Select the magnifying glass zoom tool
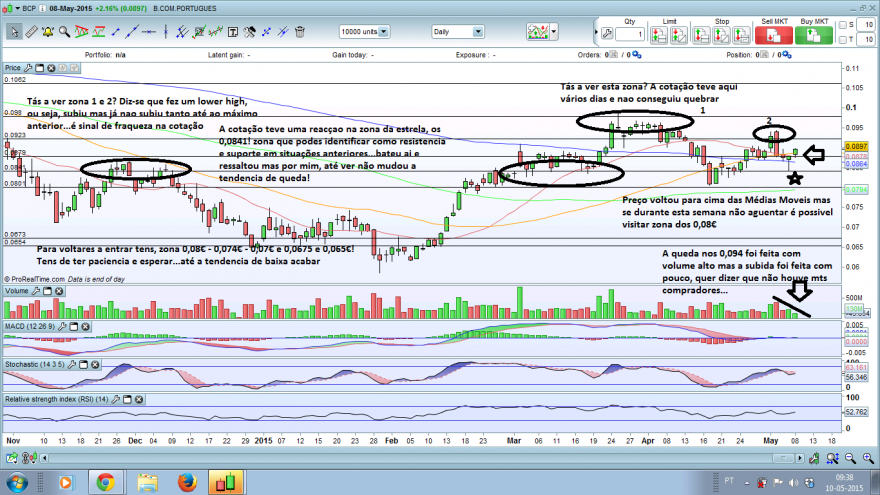This screenshot has height=495, width=880. [x=65, y=32]
